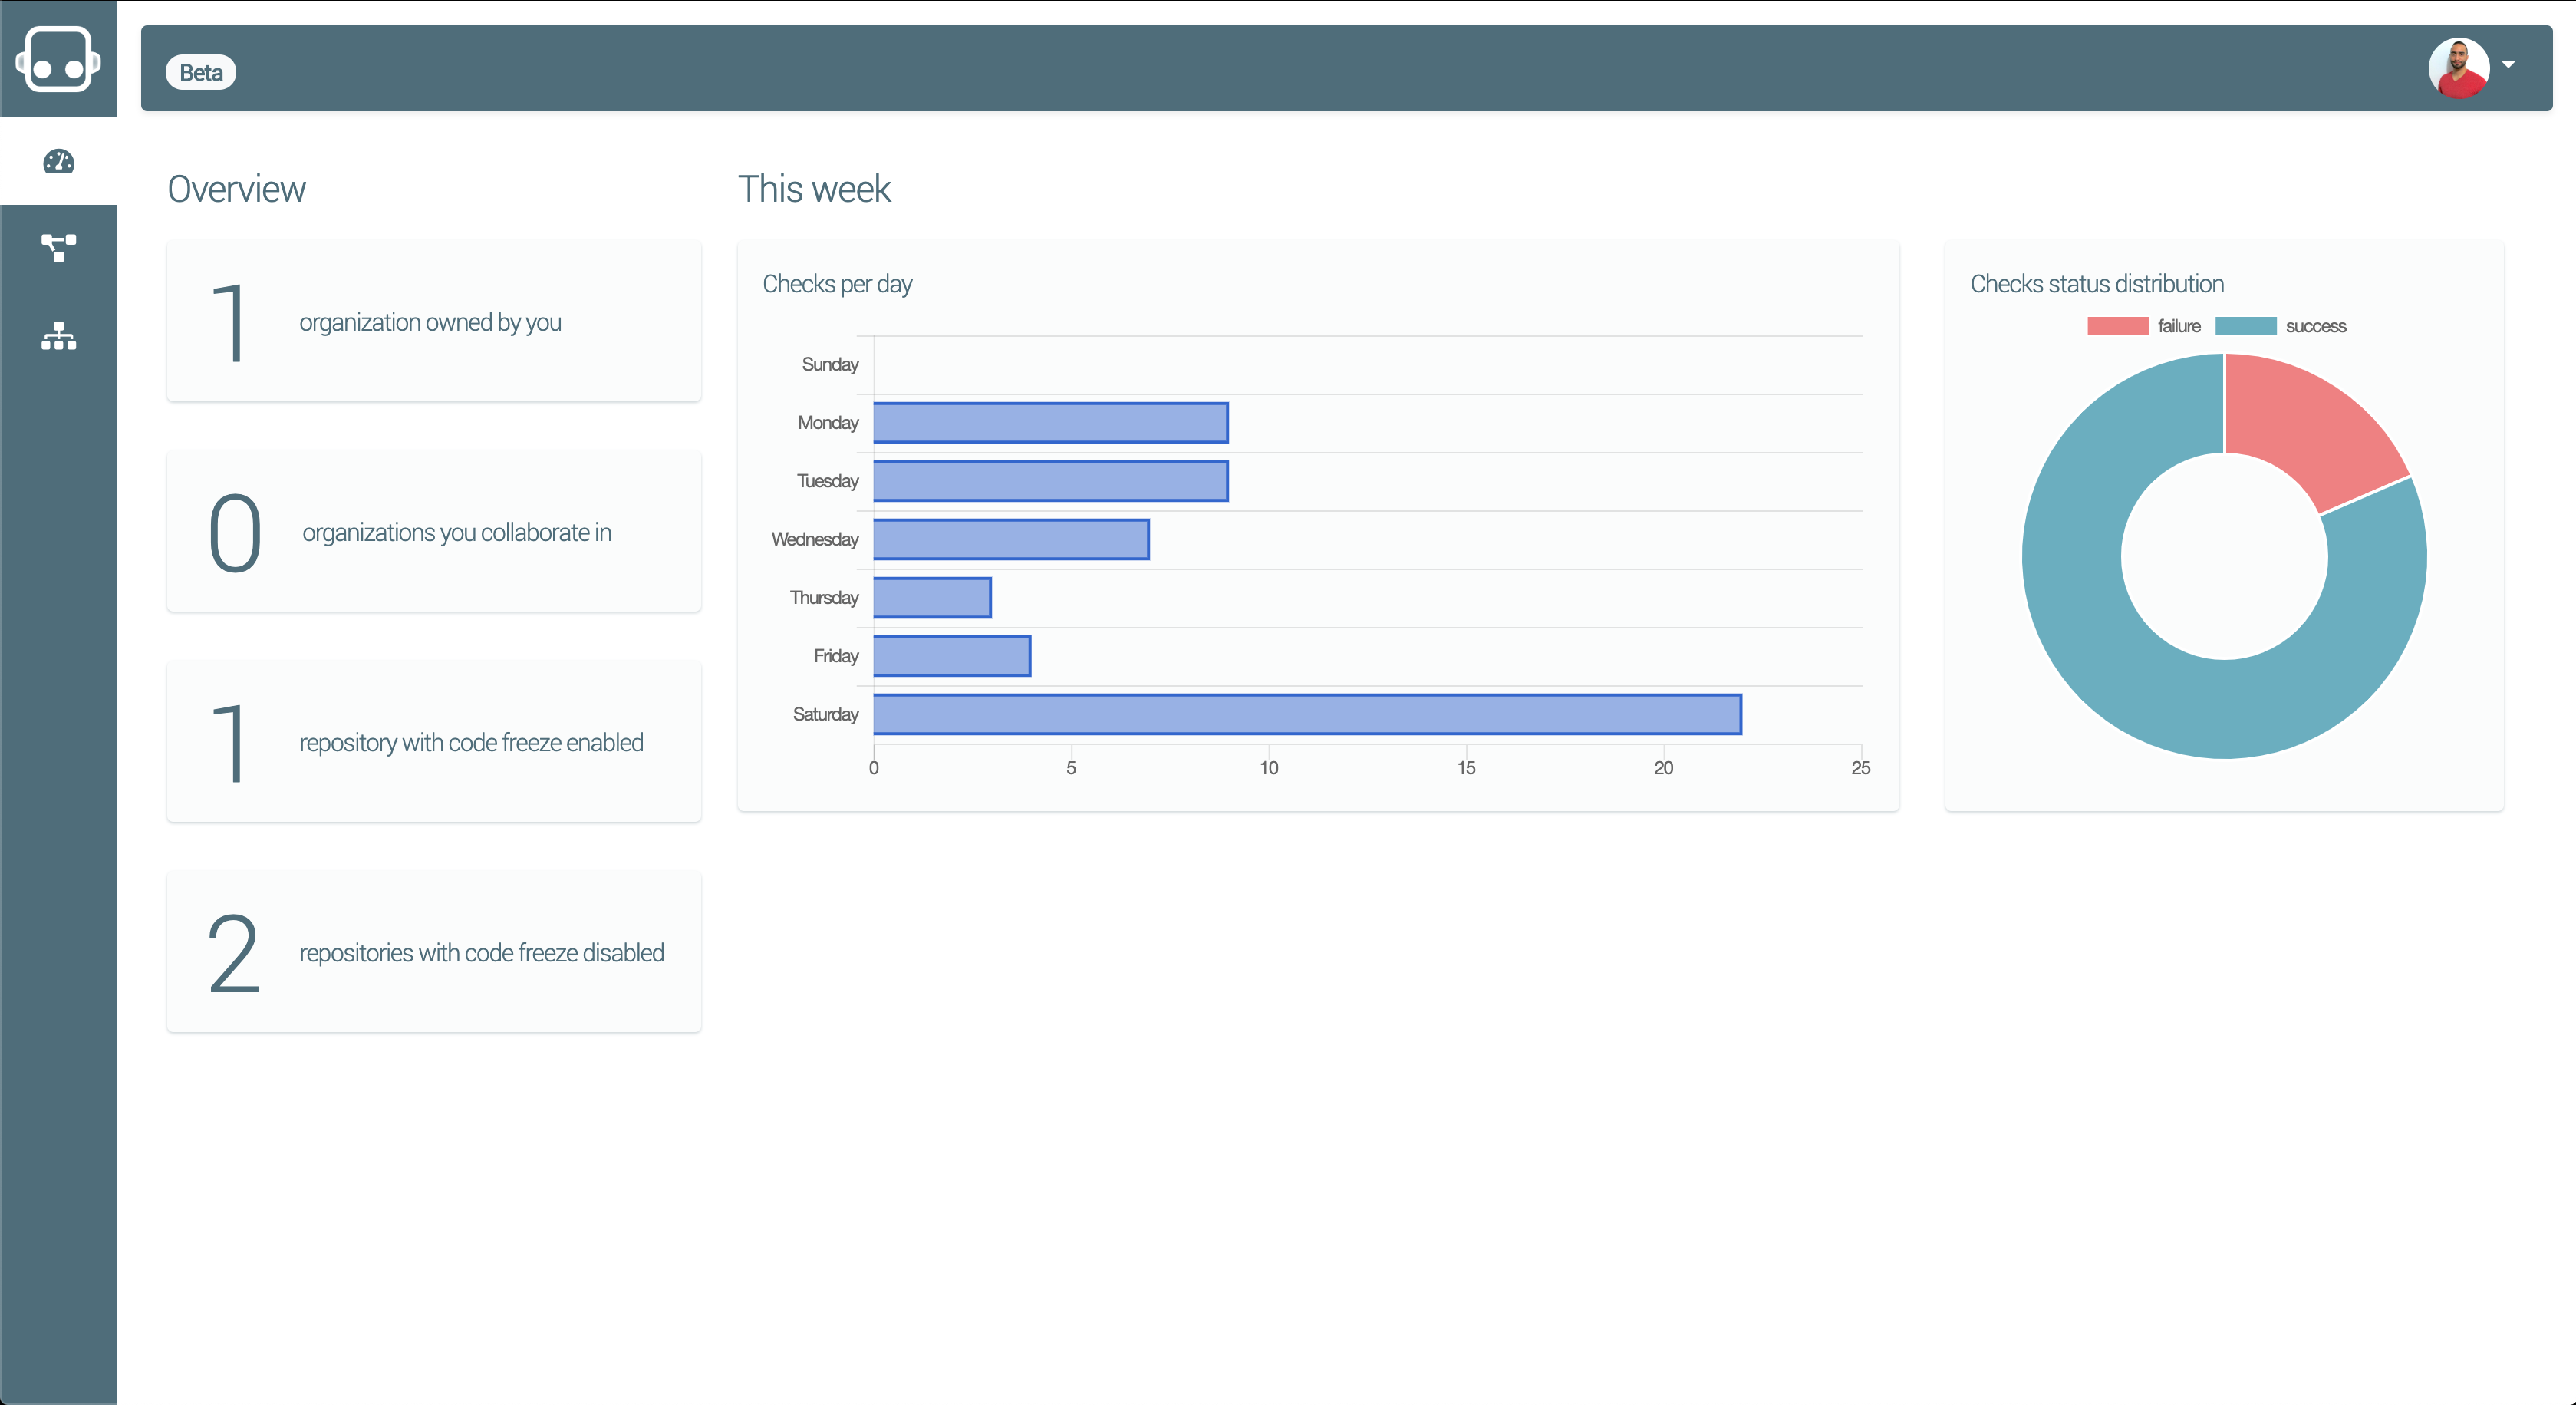The image size is (2576, 1405).
Task: Open organizations you collaborate in card
Action: pos(433,532)
